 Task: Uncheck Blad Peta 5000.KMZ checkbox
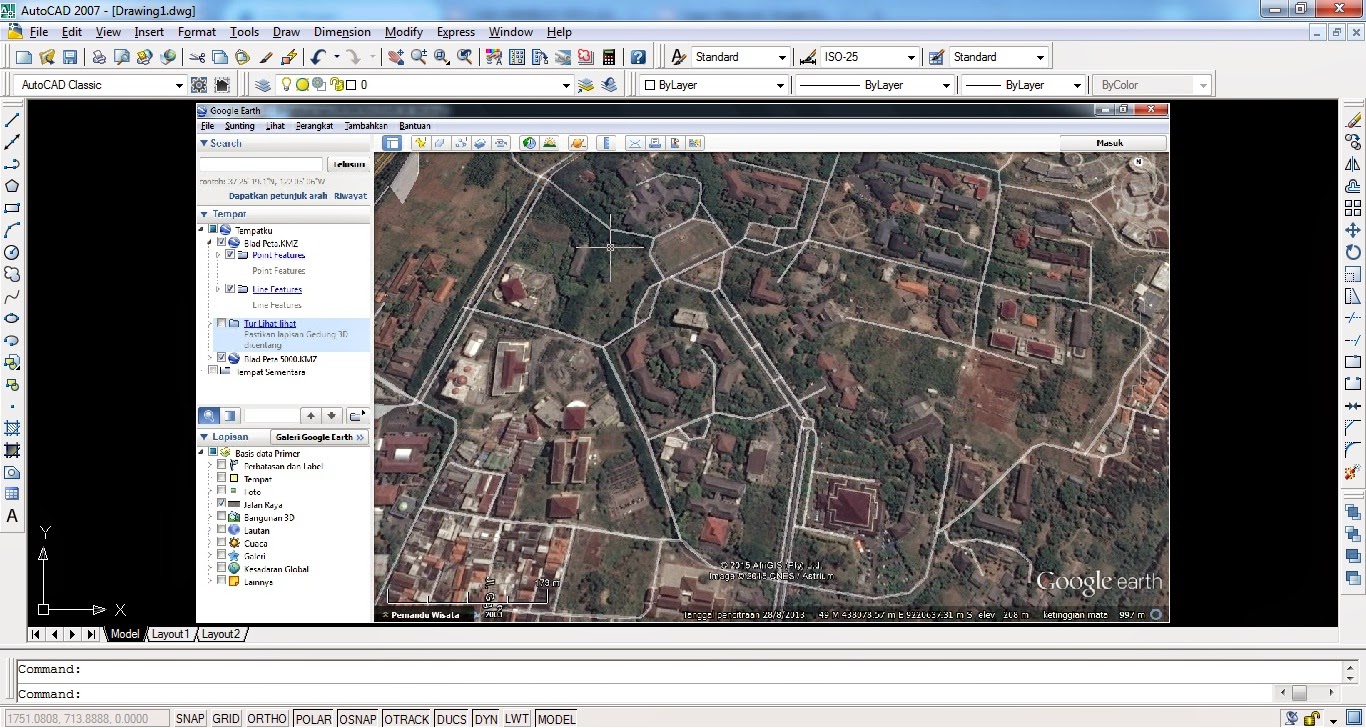pyautogui.click(x=221, y=358)
